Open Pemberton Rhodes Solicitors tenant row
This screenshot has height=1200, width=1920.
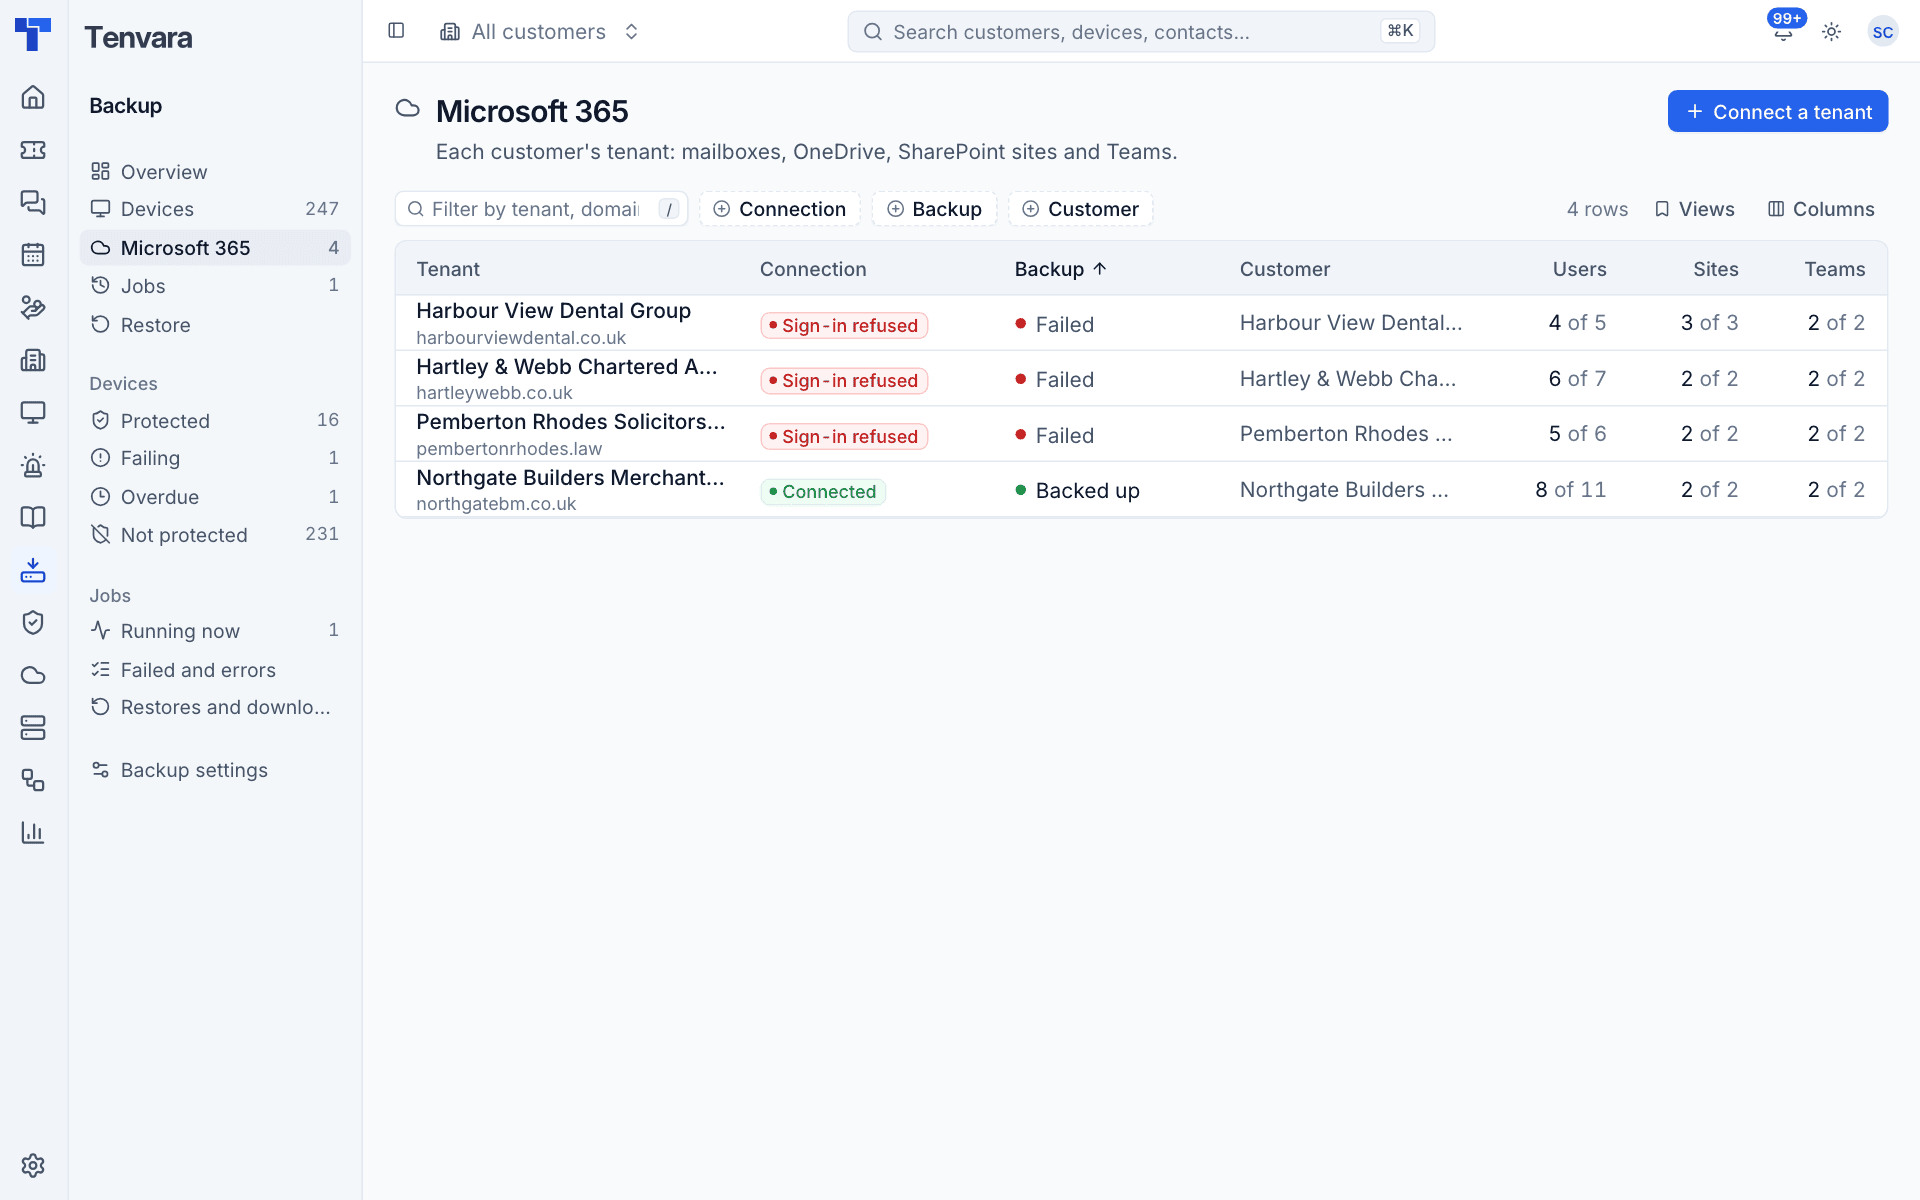tap(1141, 434)
